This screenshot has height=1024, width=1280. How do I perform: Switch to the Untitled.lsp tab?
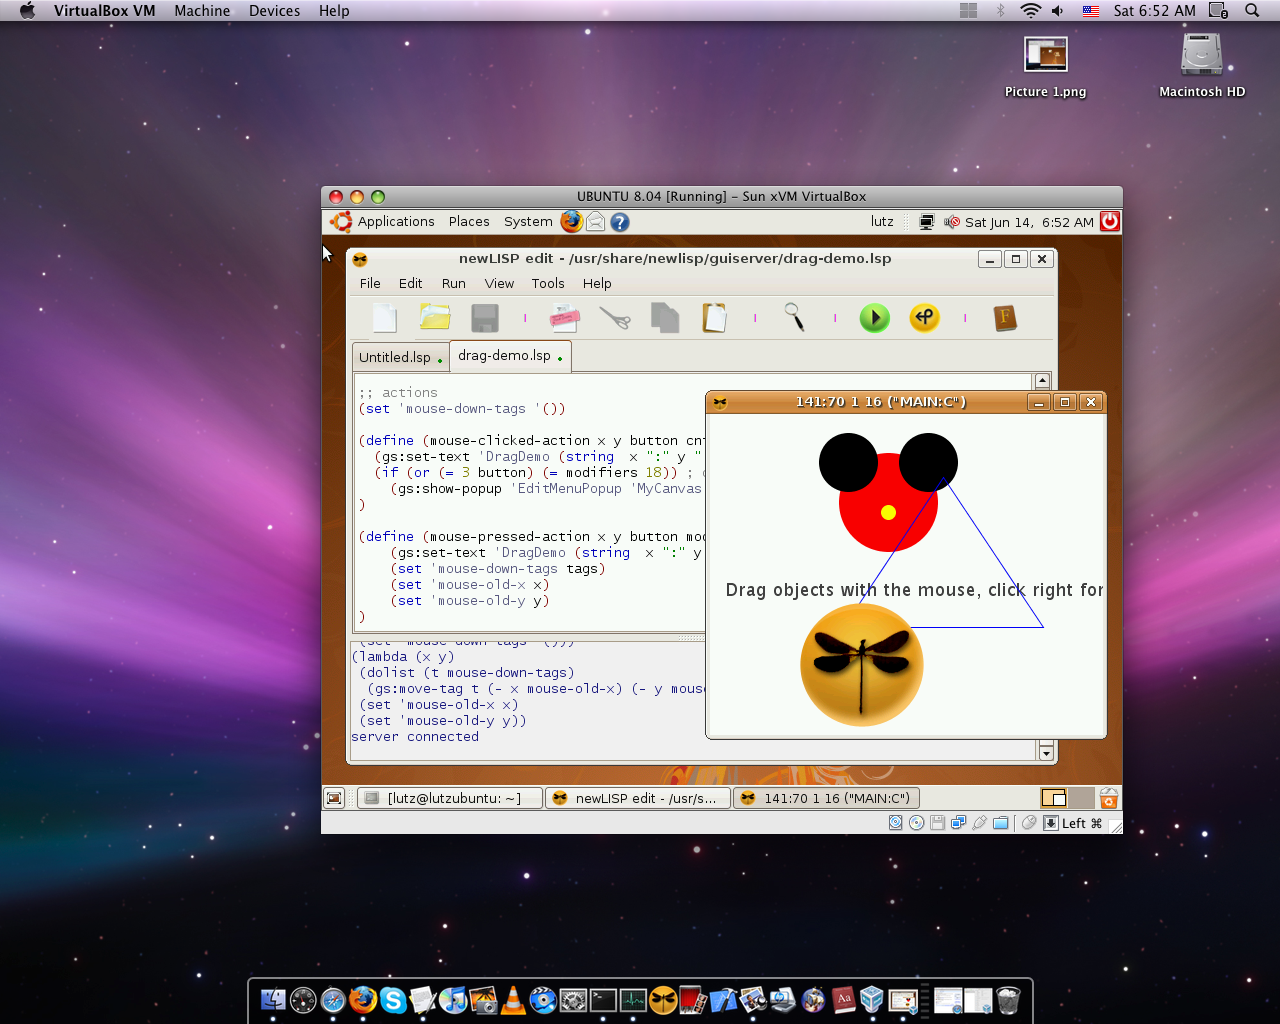(401, 357)
